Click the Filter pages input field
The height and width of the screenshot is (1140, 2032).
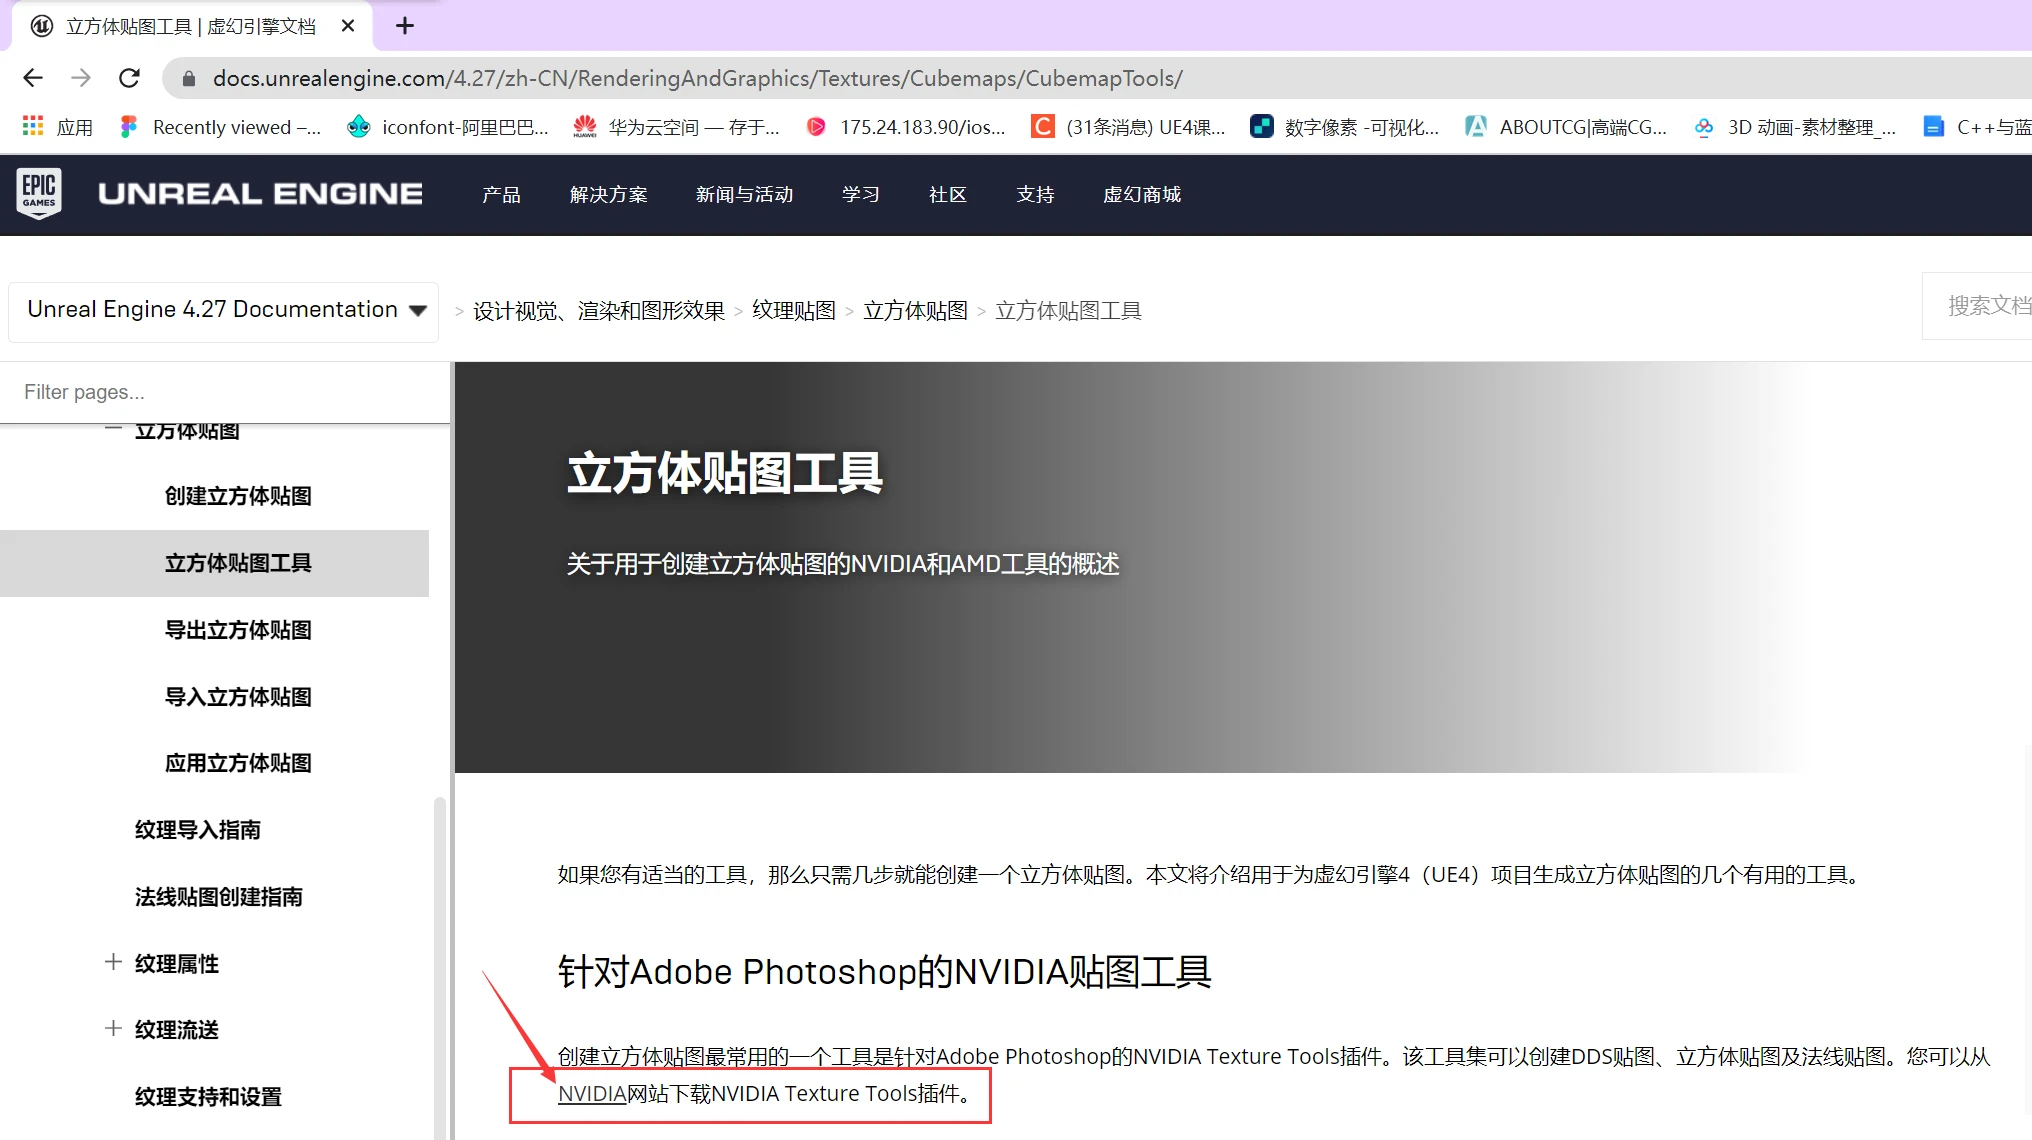225,392
